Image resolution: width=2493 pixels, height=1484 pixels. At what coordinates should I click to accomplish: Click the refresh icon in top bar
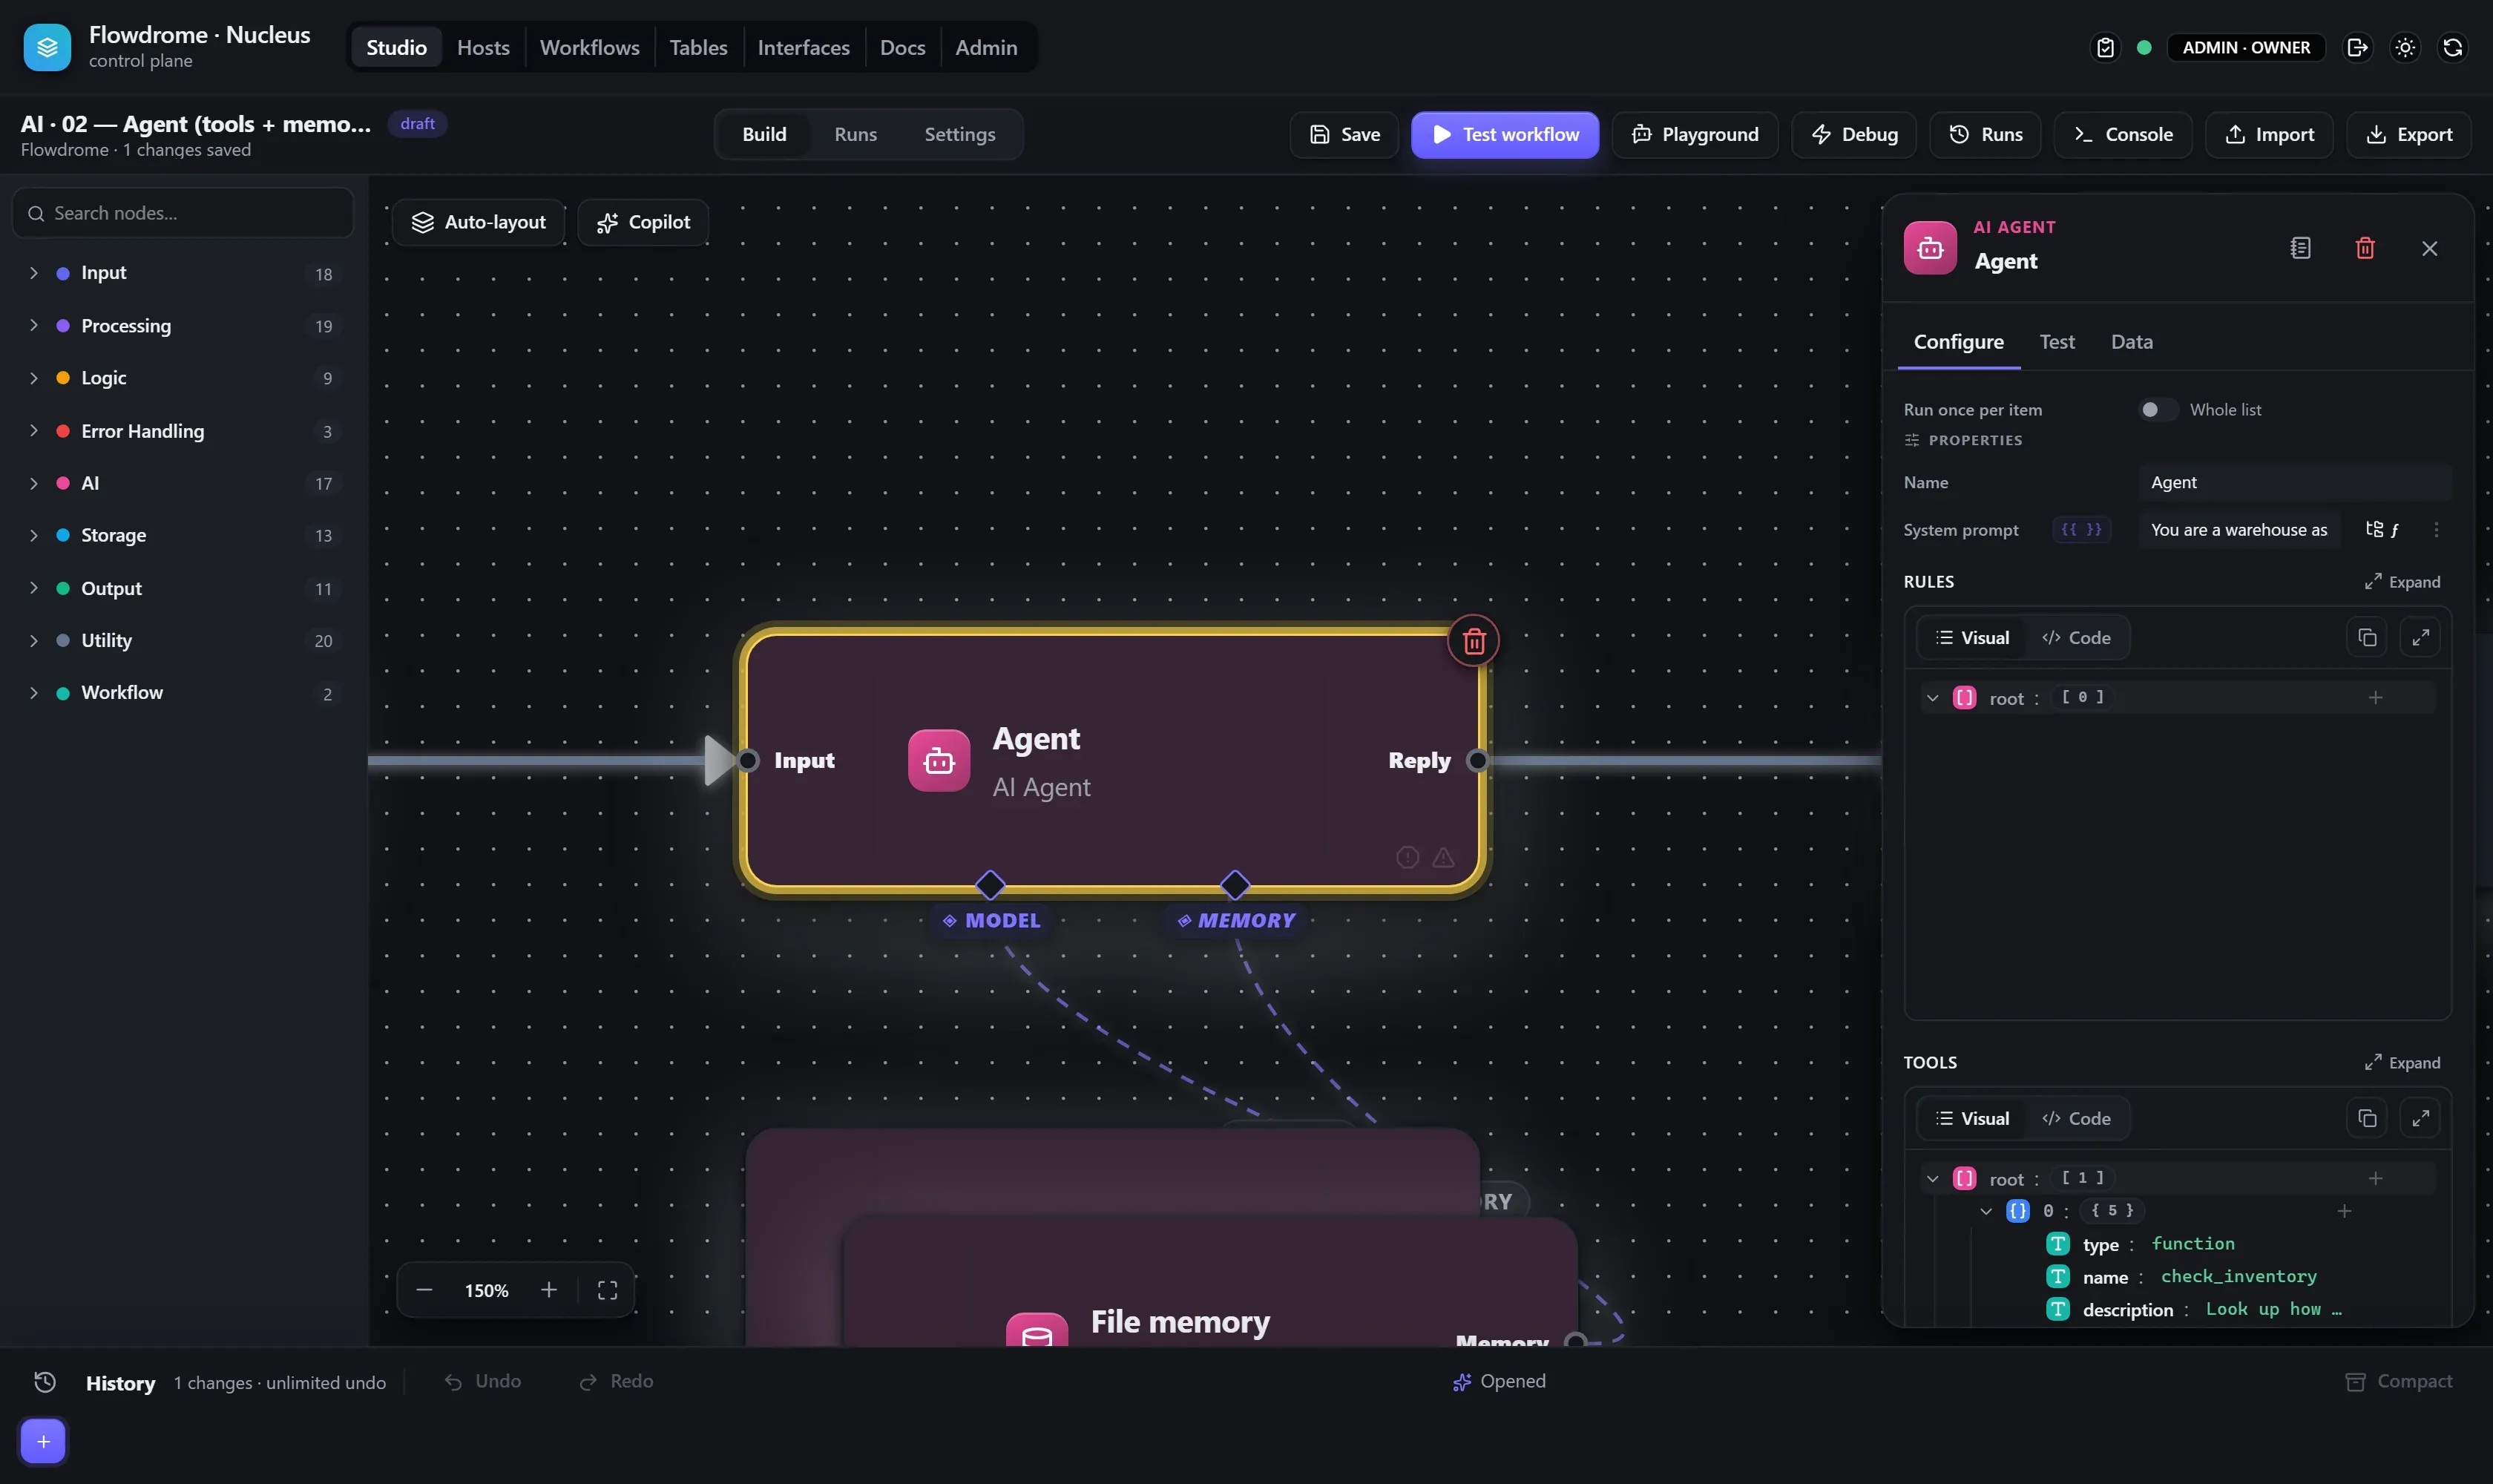(x=2453, y=47)
